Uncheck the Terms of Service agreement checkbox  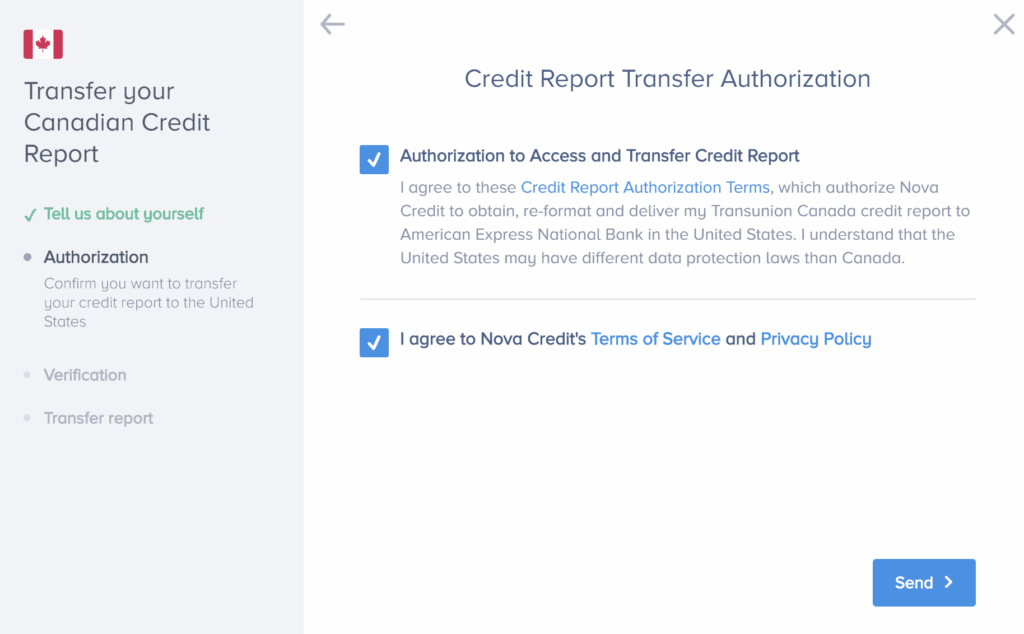(x=374, y=342)
